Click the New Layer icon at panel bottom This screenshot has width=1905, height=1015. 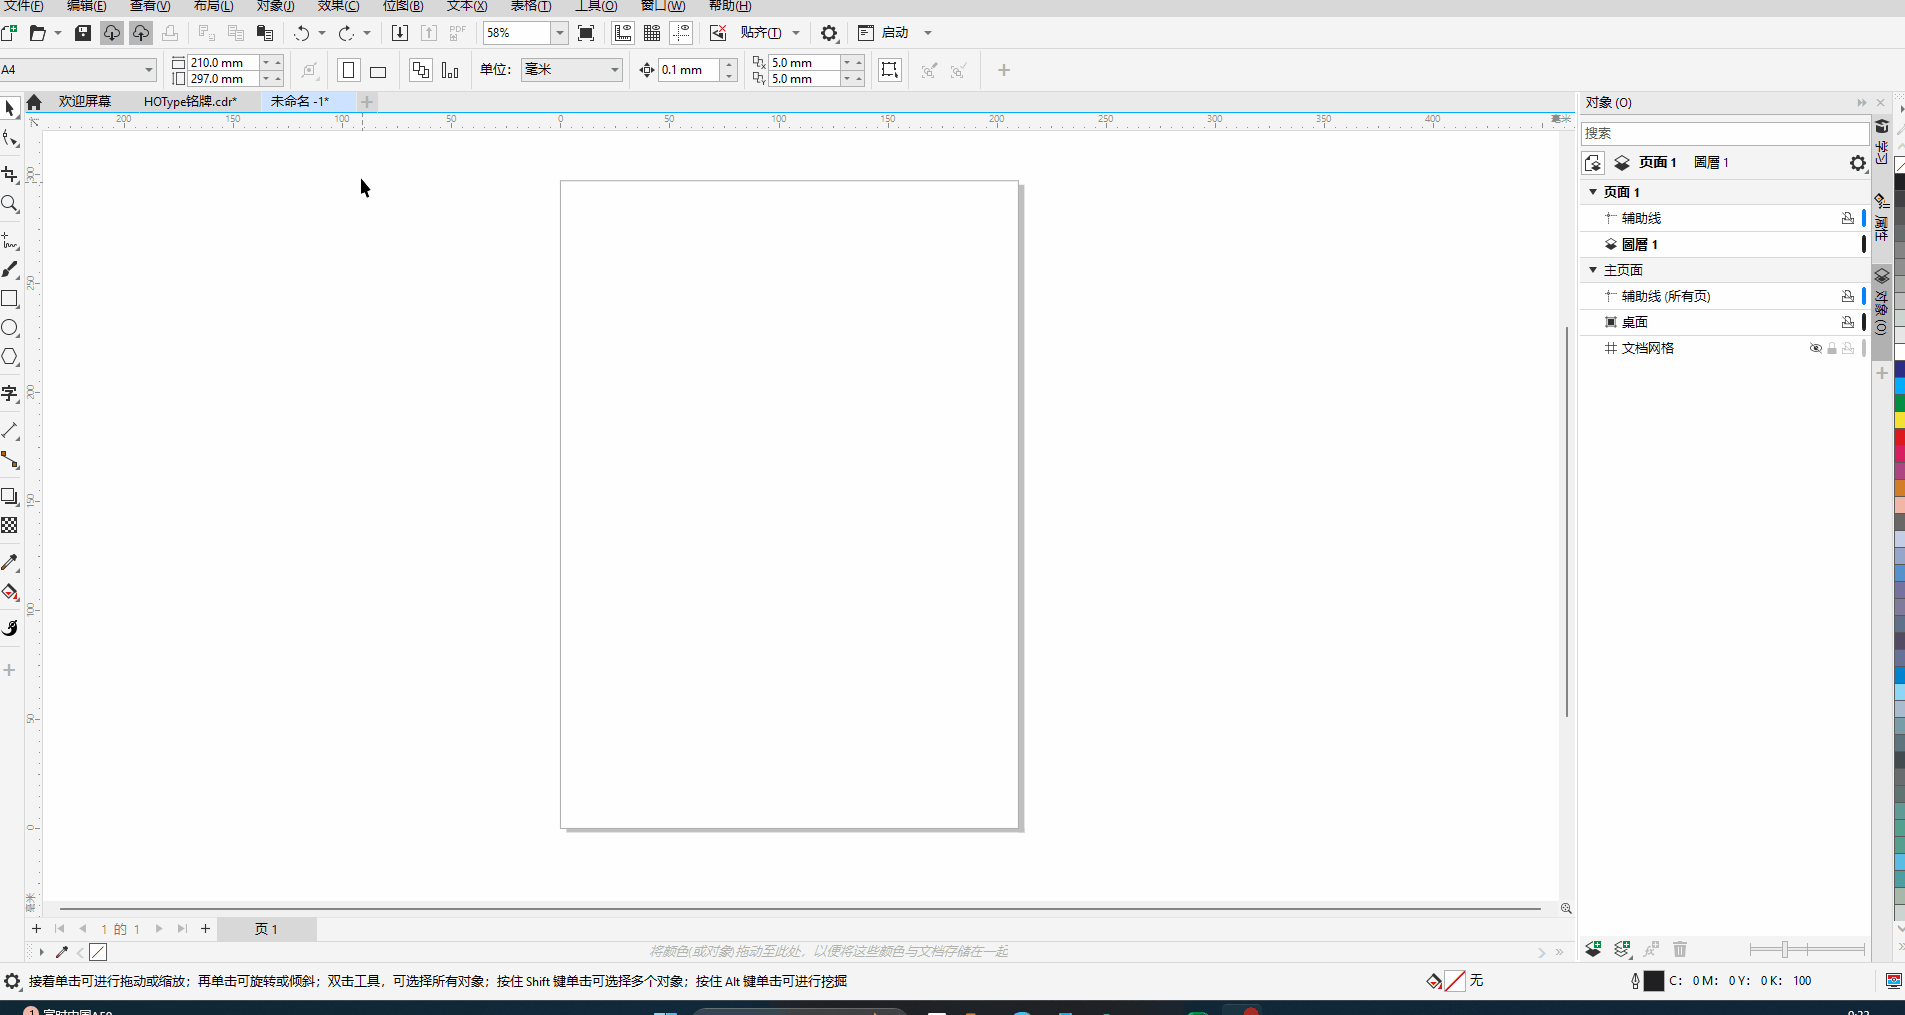(x=1593, y=949)
